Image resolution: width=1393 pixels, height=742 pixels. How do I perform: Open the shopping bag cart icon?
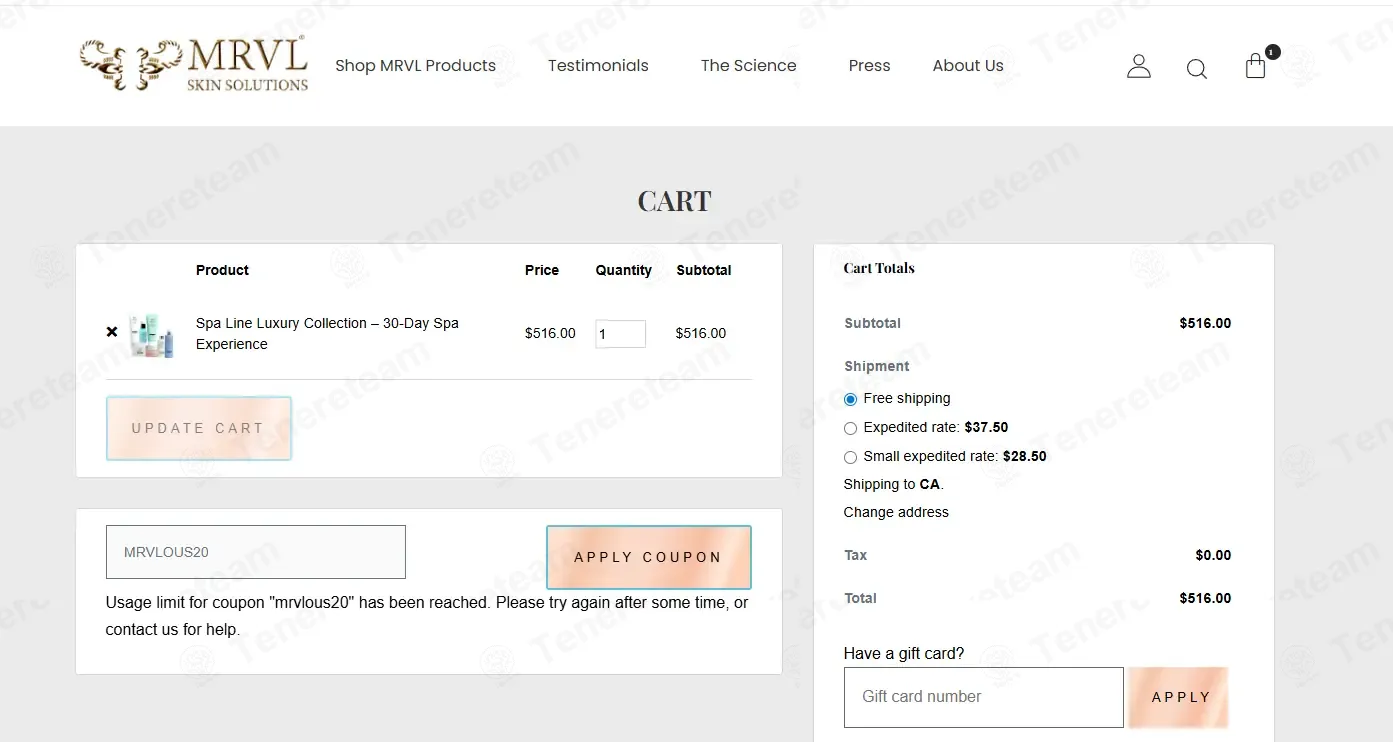1255,67
